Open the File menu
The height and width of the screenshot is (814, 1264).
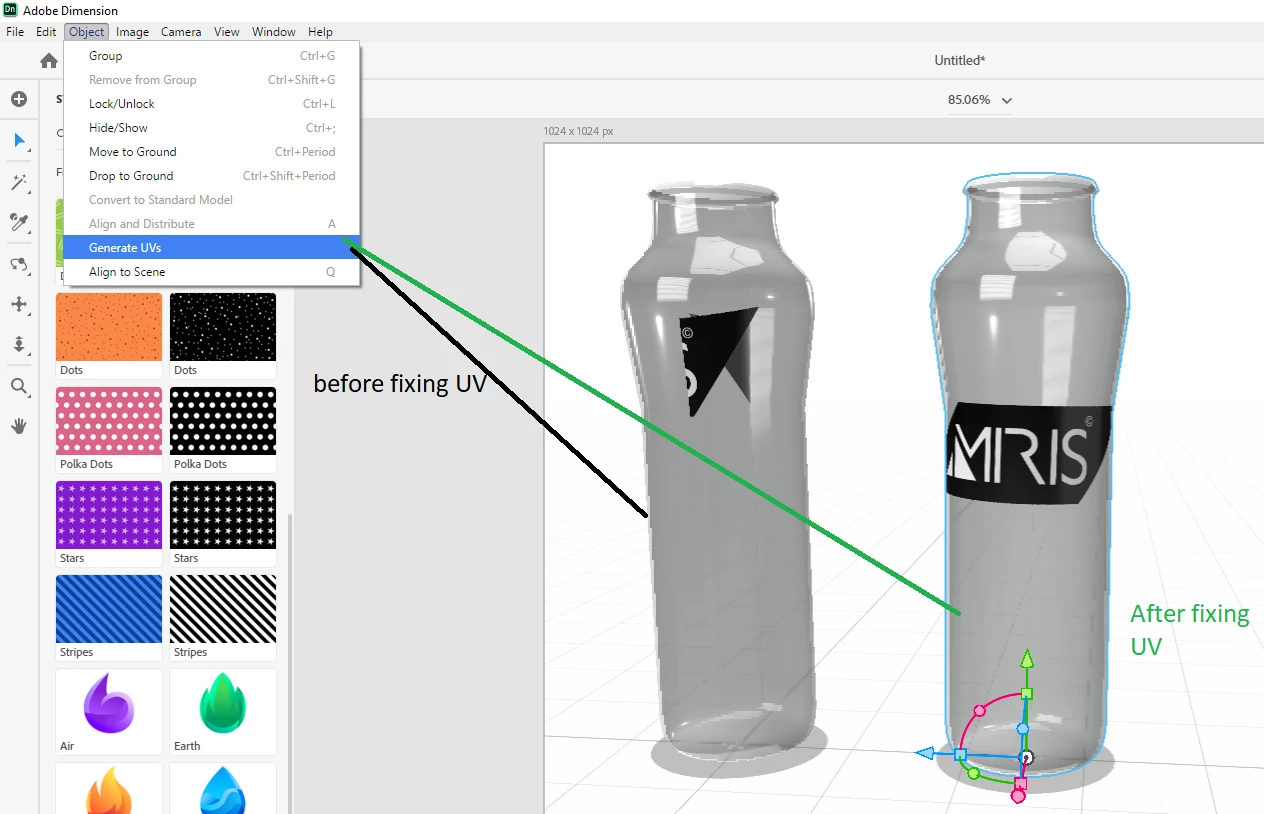(15, 32)
